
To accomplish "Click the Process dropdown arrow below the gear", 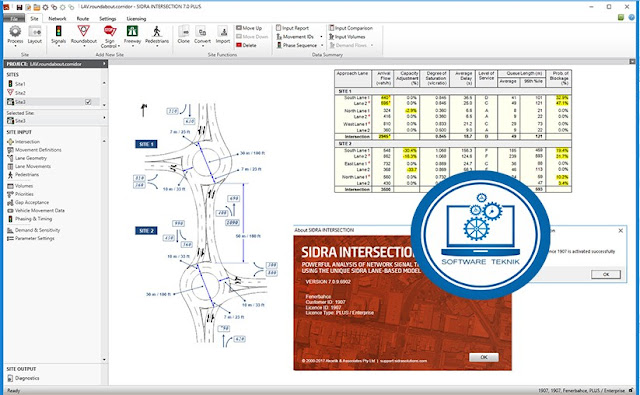I will tap(15, 46).
